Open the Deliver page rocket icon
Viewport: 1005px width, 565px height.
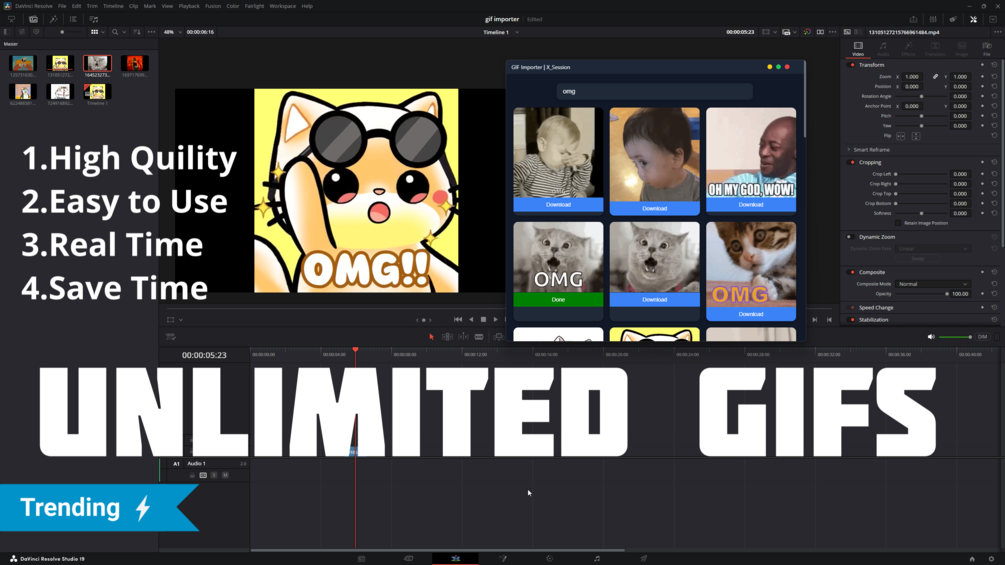pyautogui.click(x=644, y=559)
